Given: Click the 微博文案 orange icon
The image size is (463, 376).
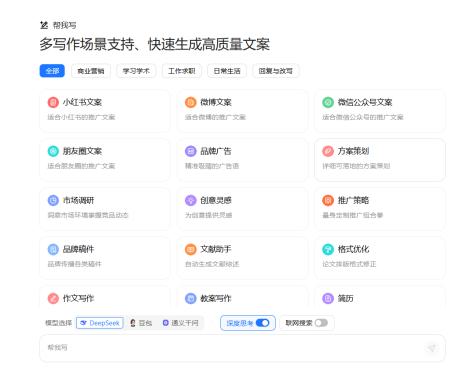Looking at the screenshot, I should point(190,102).
